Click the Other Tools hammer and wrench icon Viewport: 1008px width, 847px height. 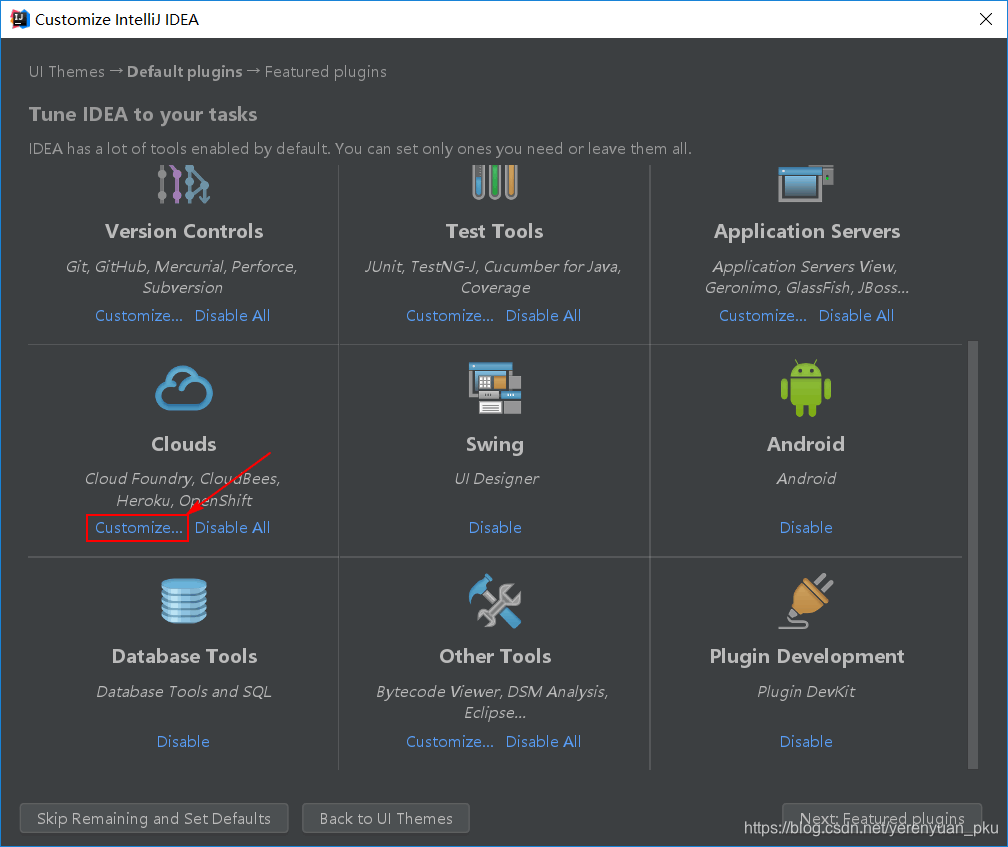pos(494,601)
